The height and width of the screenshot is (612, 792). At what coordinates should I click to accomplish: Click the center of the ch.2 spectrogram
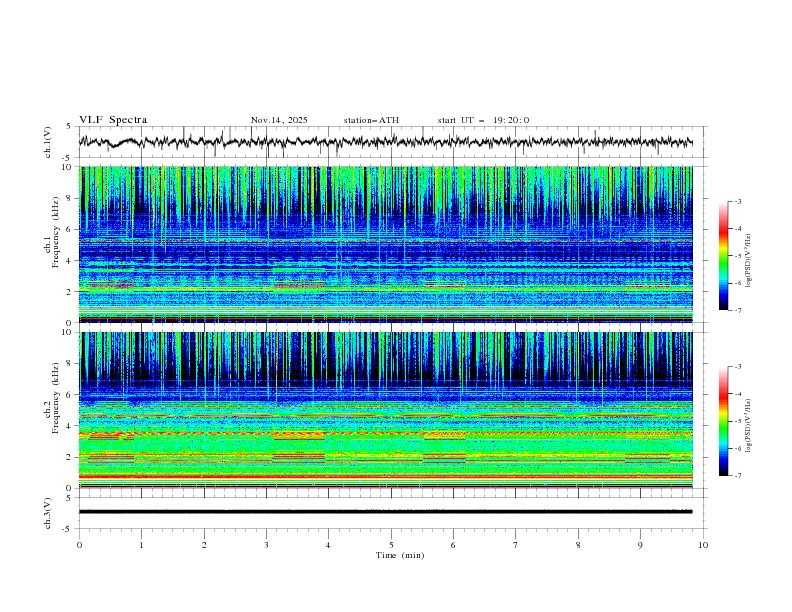[x=391, y=410]
